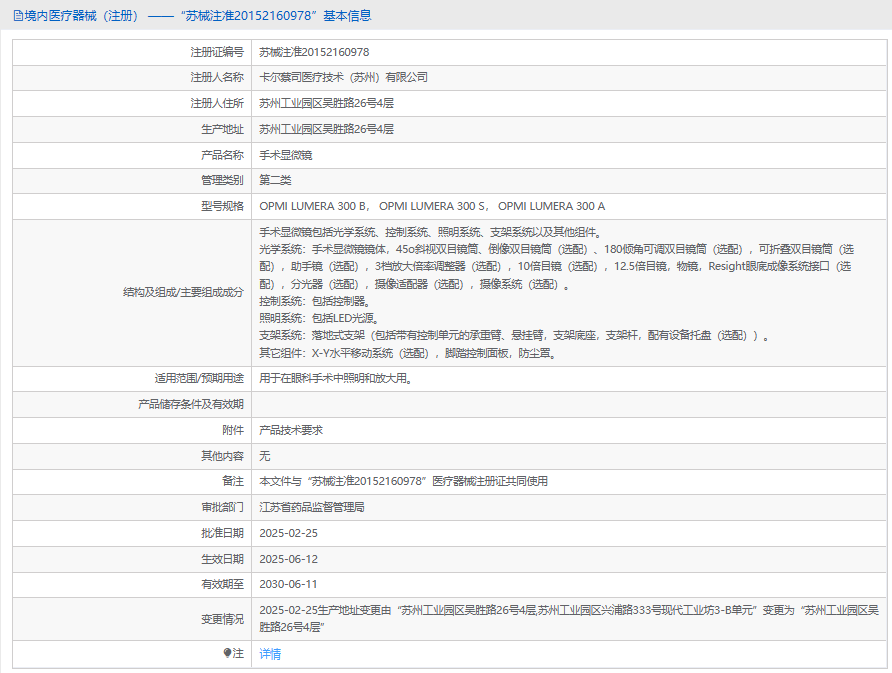Viewport: 892px width, 673px height.
Task: Click the 变更情况 description text
Action: tap(569, 618)
